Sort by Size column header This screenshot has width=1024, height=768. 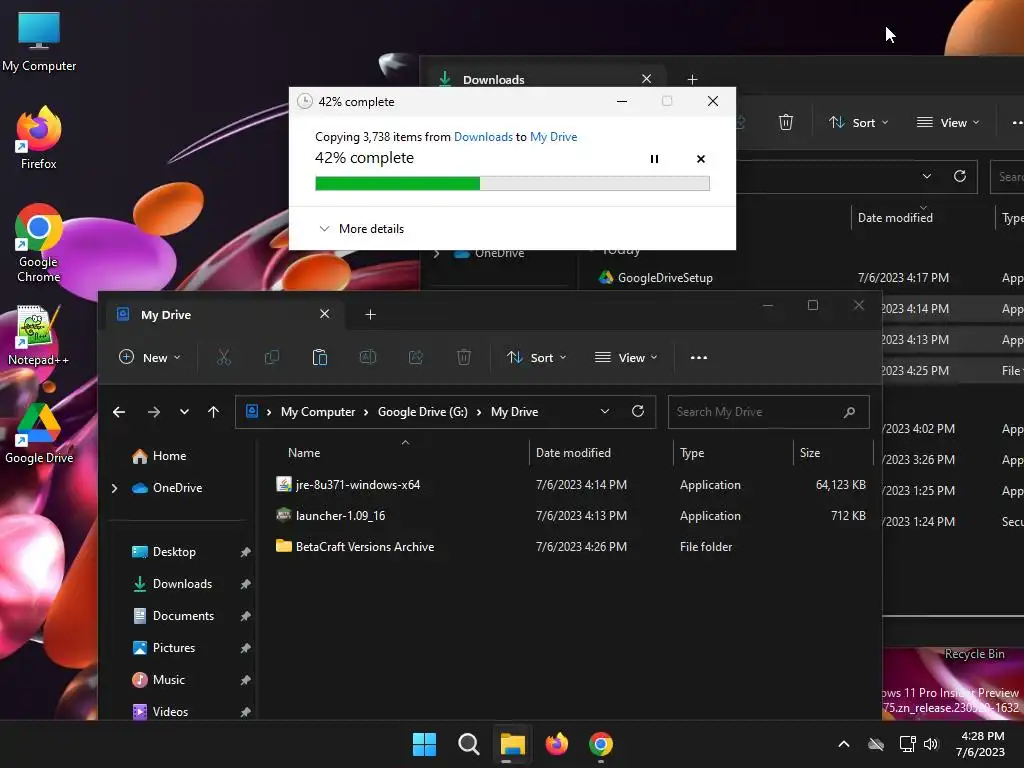click(810, 453)
